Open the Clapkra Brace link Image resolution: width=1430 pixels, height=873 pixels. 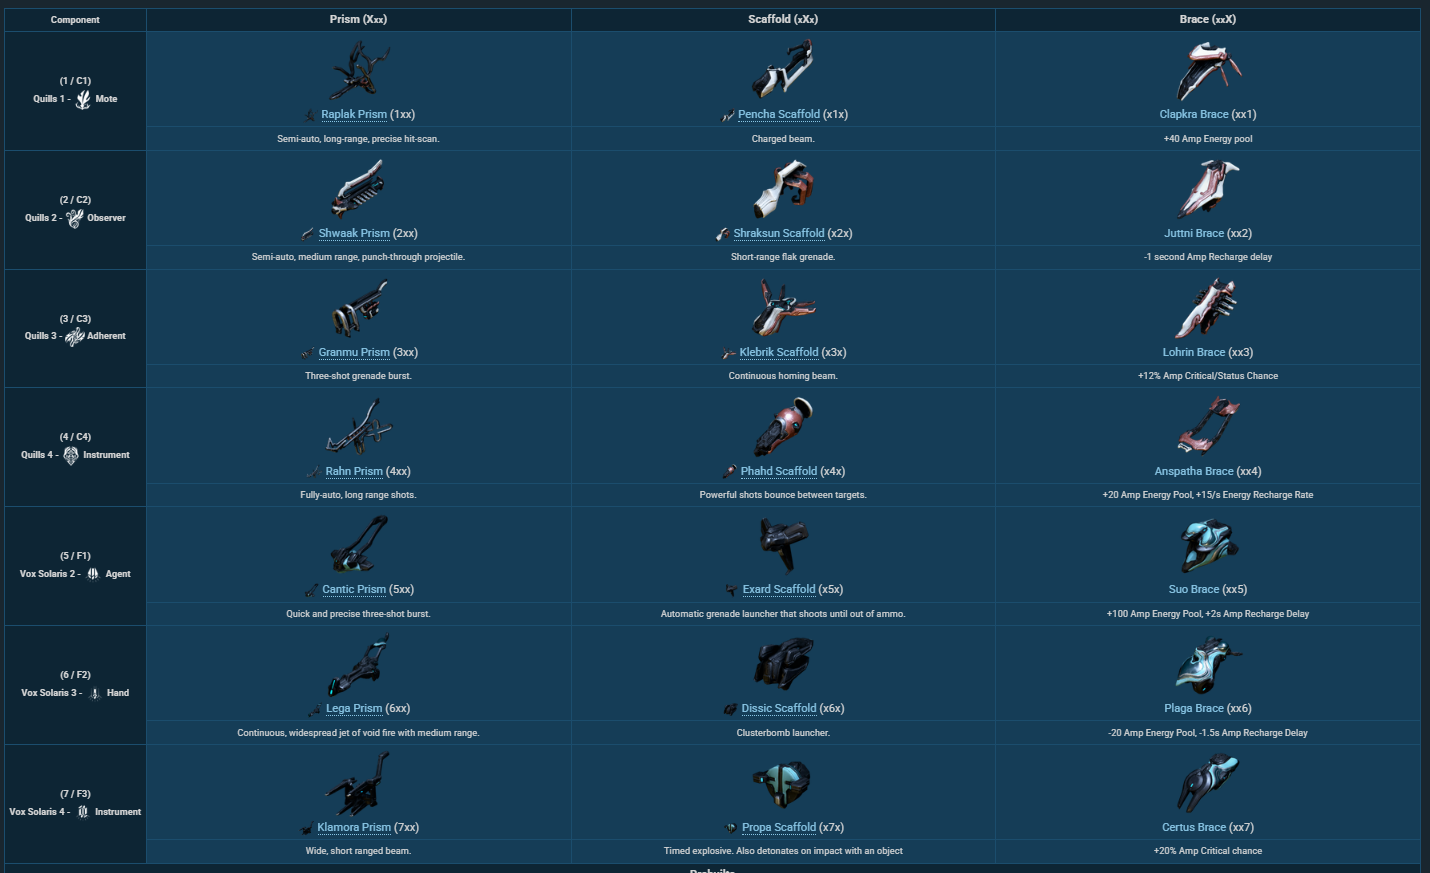[x=1194, y=114]
